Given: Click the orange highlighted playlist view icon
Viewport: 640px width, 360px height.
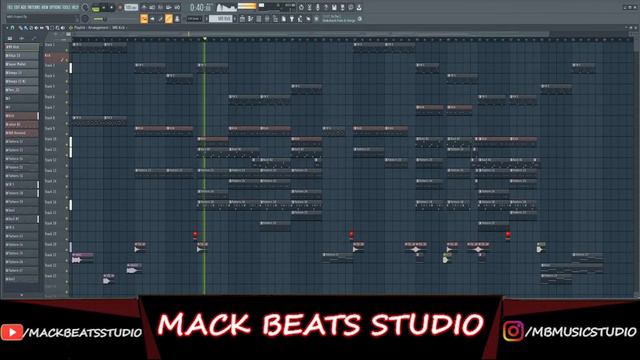Looking at the screenshot, I should tap(144, 18).
